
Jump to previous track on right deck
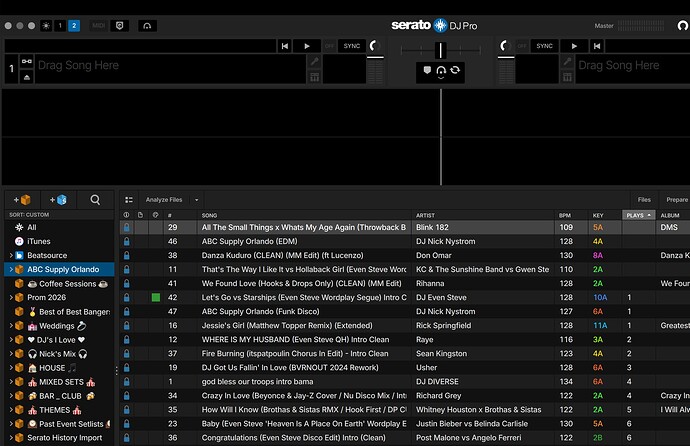597,46
